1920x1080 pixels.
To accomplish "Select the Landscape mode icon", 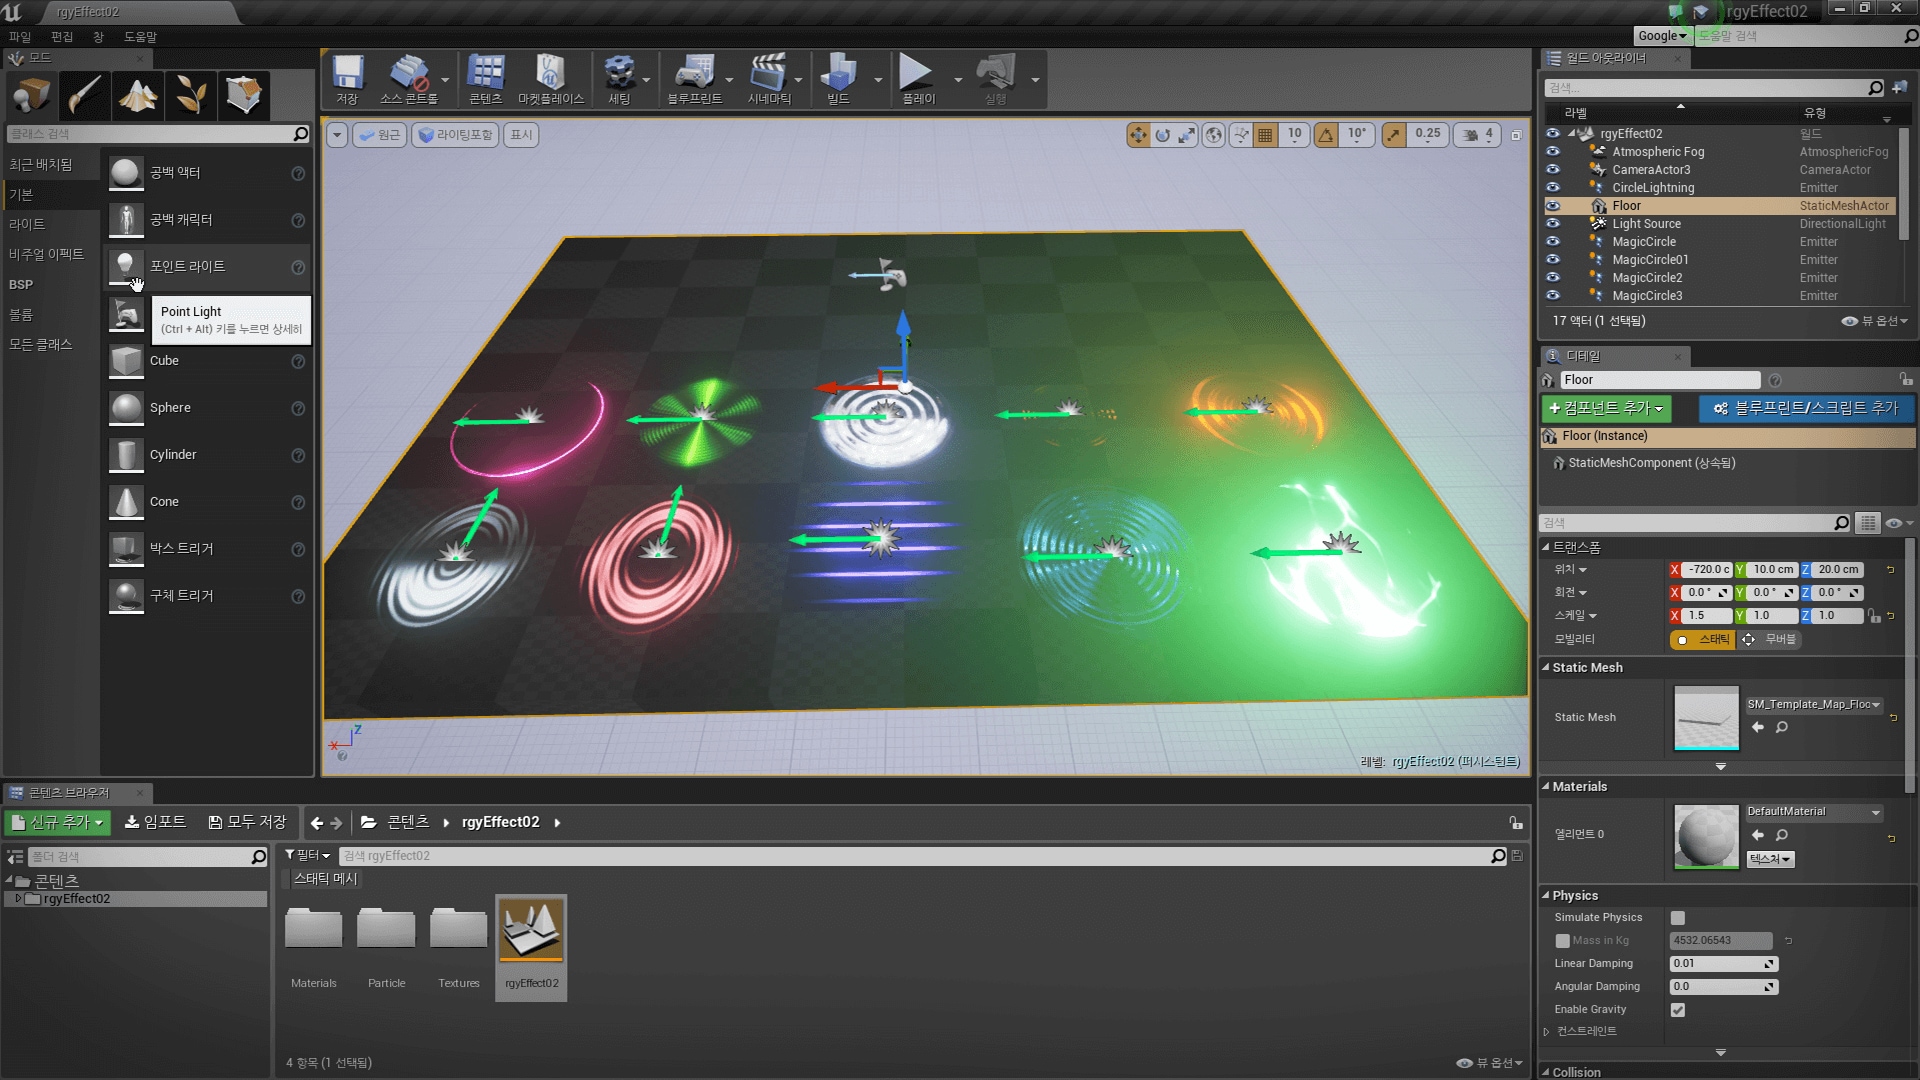I will click(138, 96).
